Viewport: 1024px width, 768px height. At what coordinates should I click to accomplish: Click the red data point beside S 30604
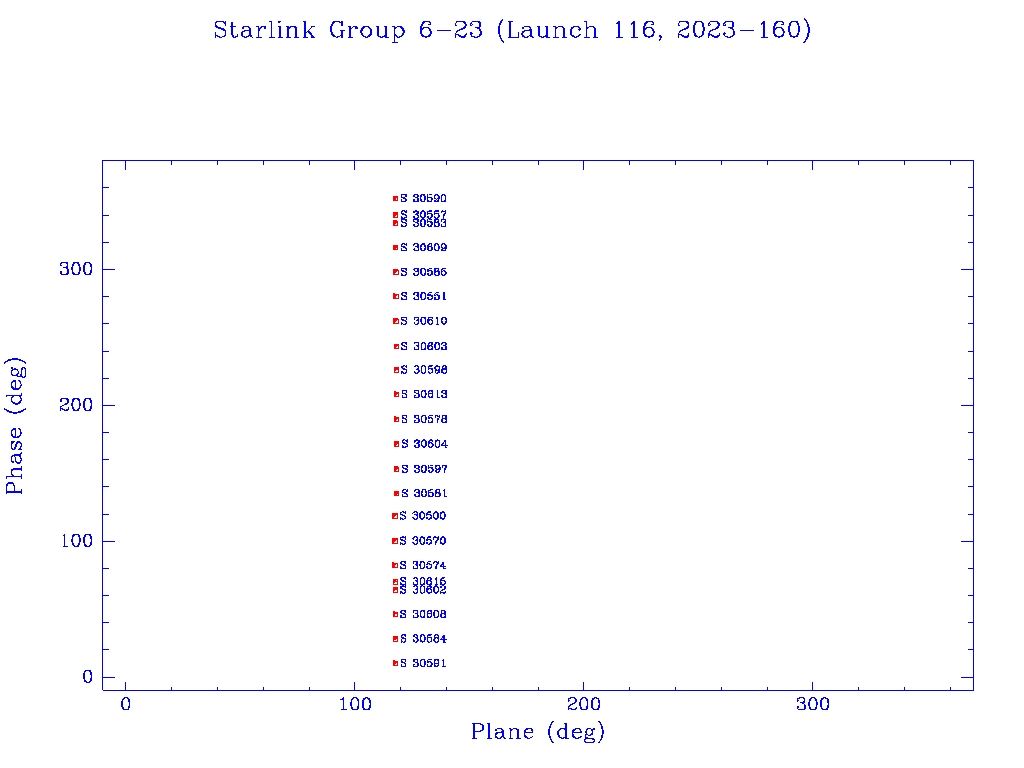(x=396, y=444)
